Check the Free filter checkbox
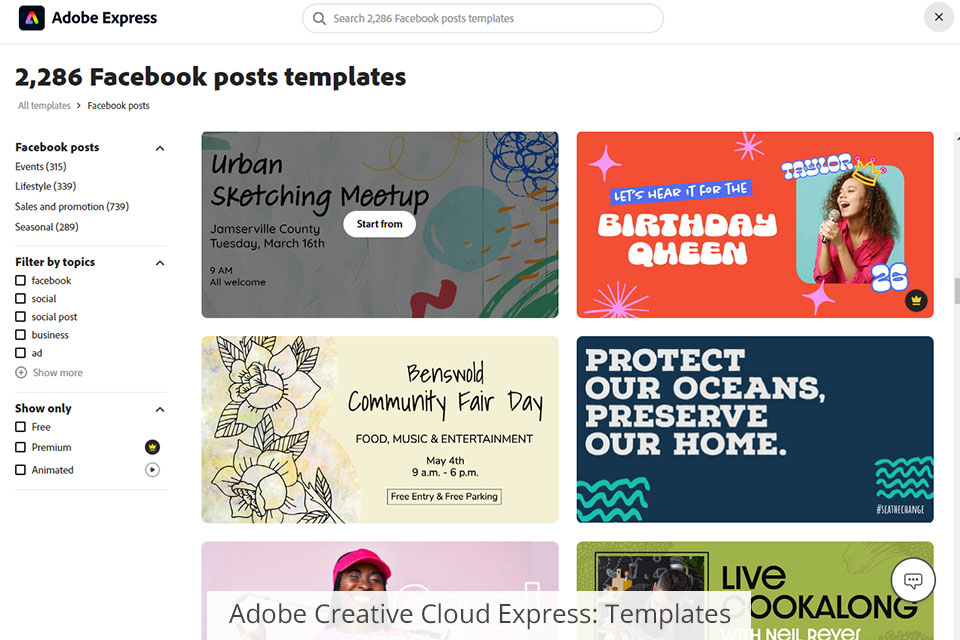The width and height of the screenshot is (960, 640). (21, 427)
